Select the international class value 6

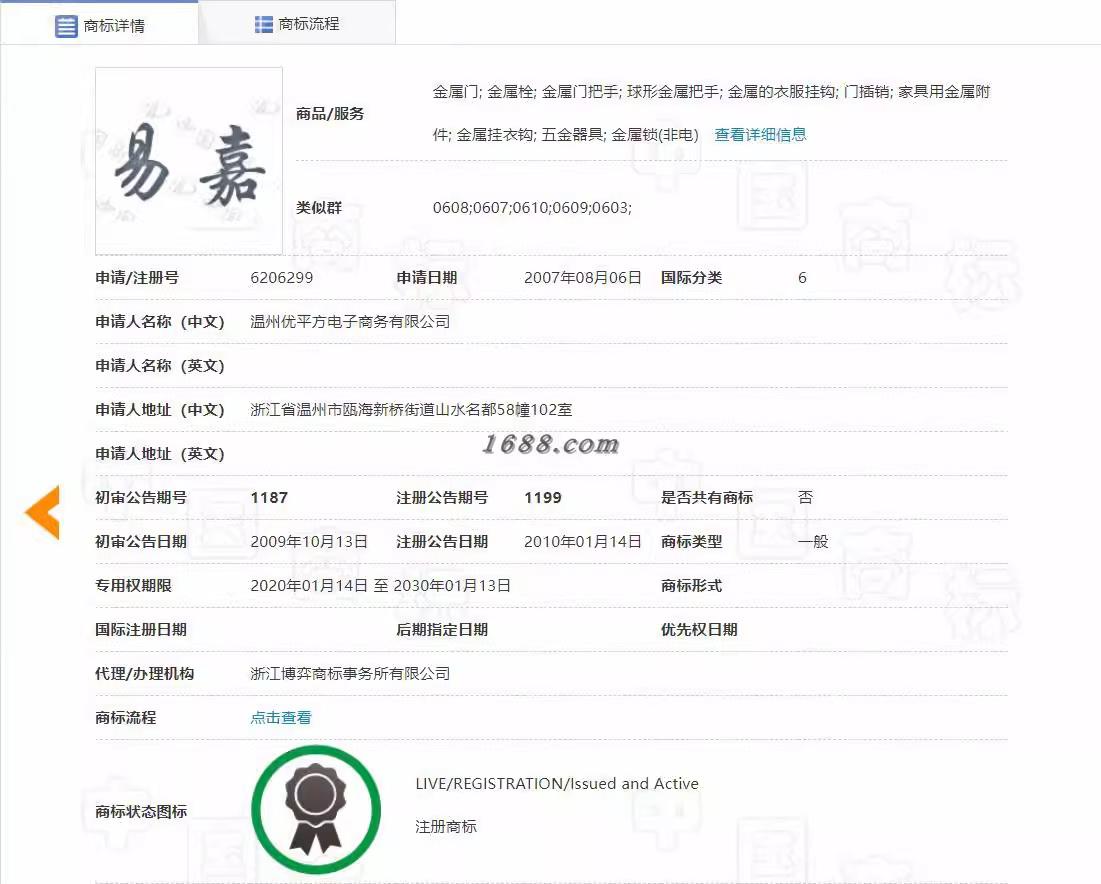(803, 278)
